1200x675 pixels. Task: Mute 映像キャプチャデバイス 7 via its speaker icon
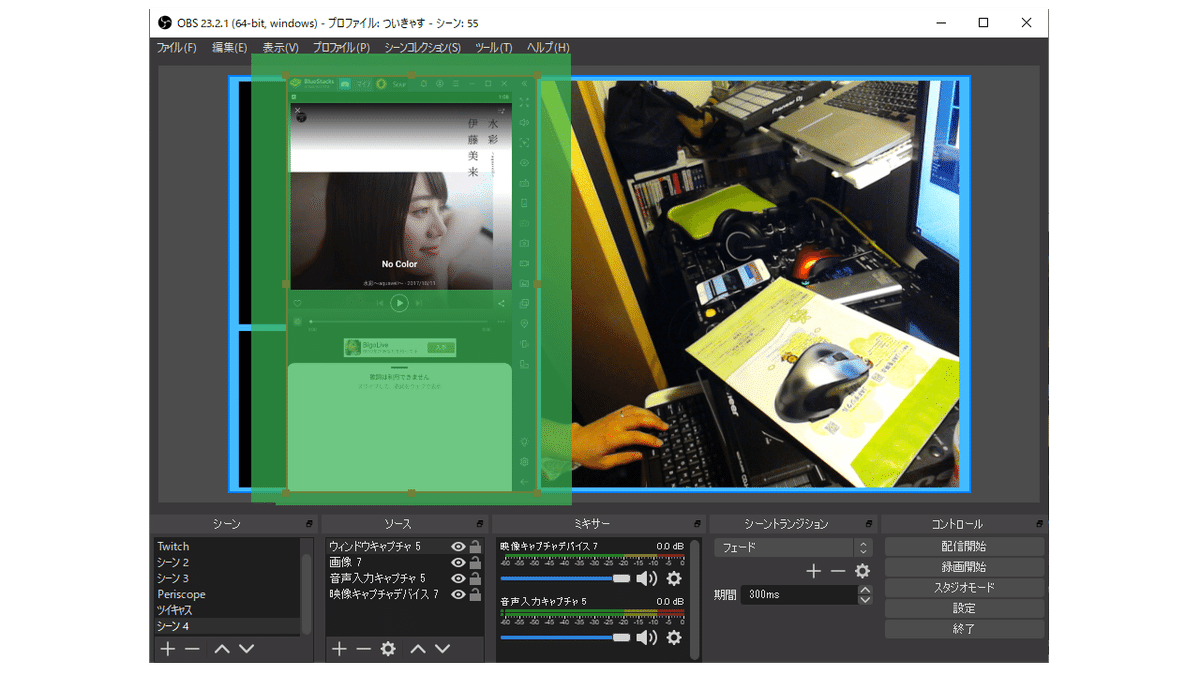click(647, 578)
